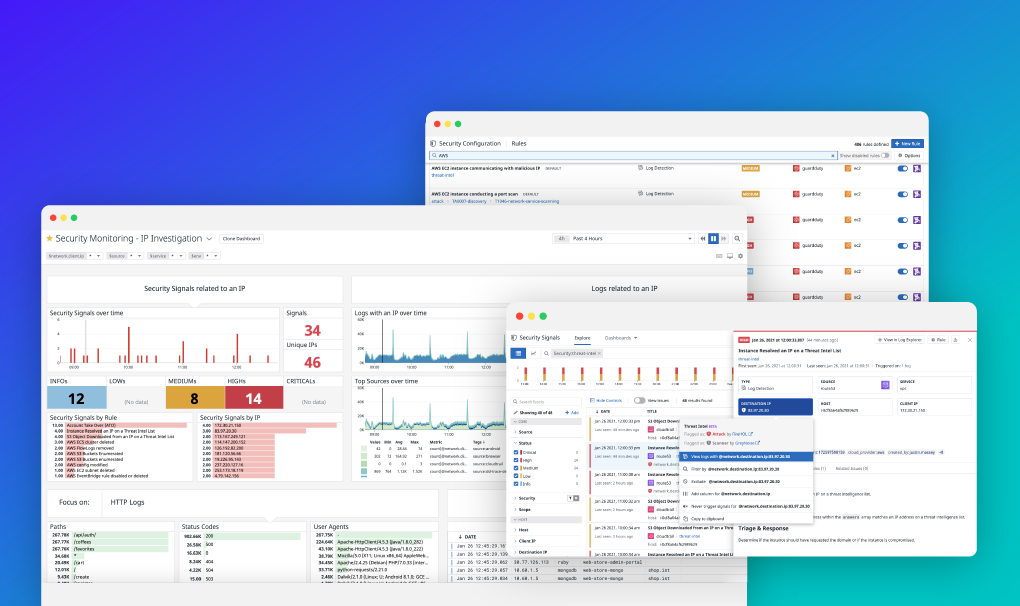Toggle Show disabled rules
This screenshot has height=606, width=1020.
pos(885,156)
